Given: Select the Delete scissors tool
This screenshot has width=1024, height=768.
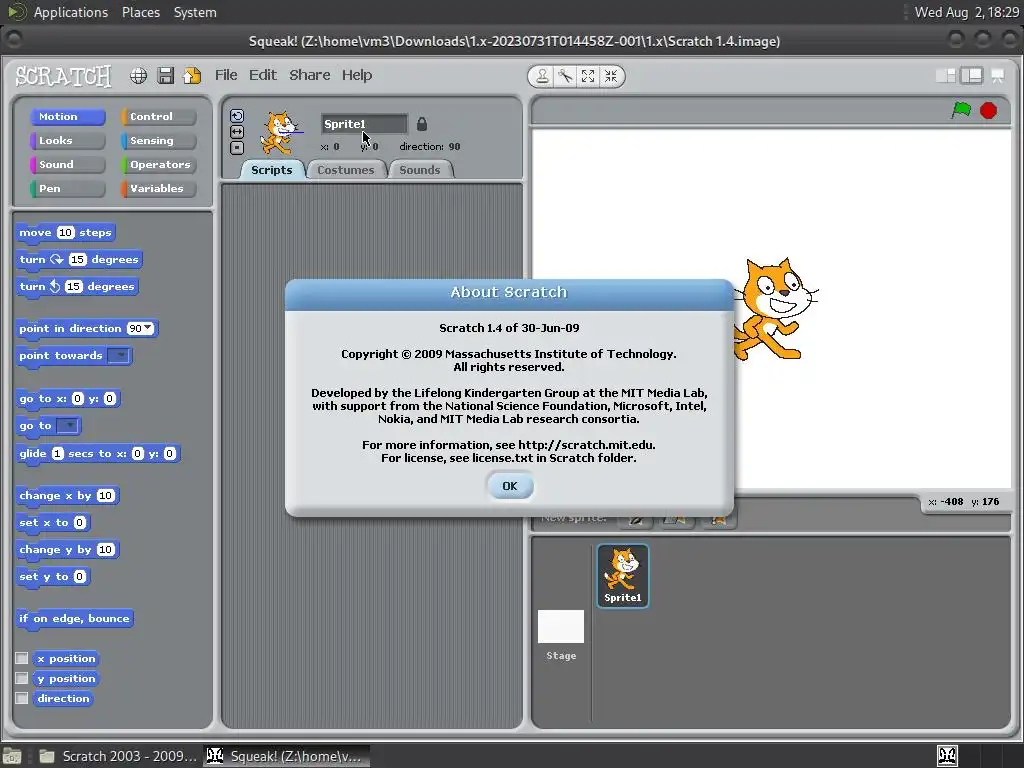Looking at the screenshot, I should coord(565,76).
